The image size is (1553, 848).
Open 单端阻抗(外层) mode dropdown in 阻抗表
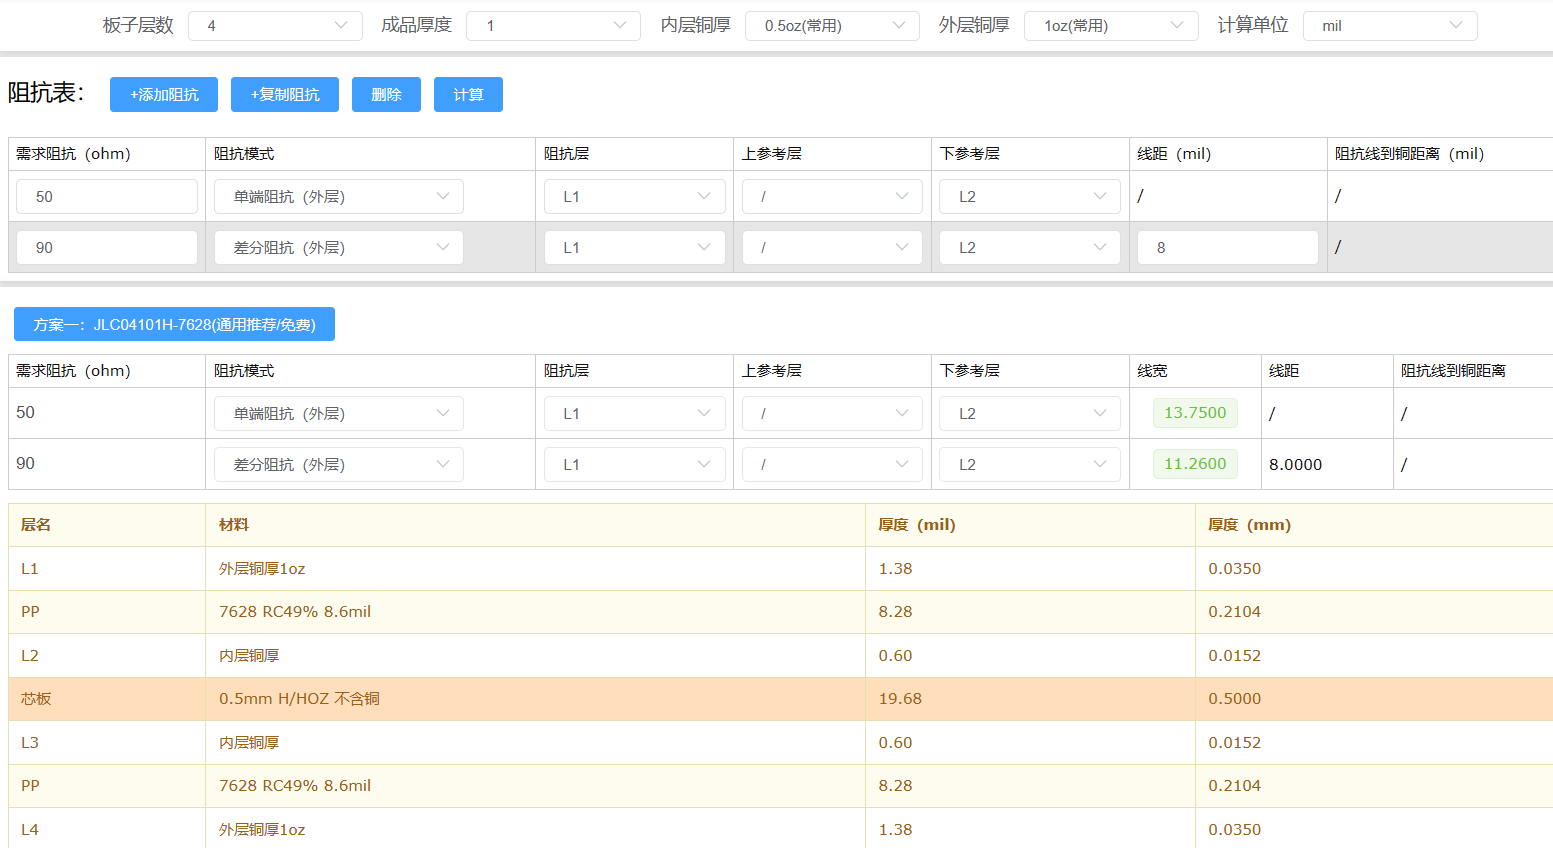339,196
